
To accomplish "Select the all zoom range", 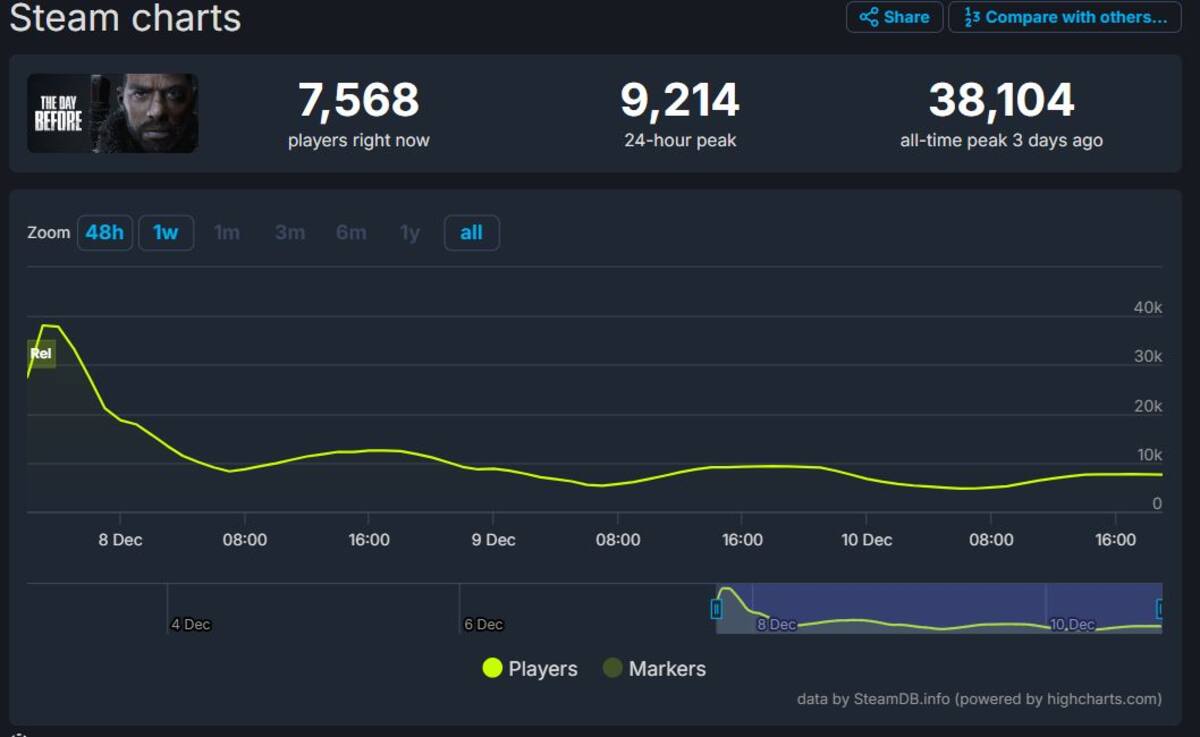I will click(471, 233).
